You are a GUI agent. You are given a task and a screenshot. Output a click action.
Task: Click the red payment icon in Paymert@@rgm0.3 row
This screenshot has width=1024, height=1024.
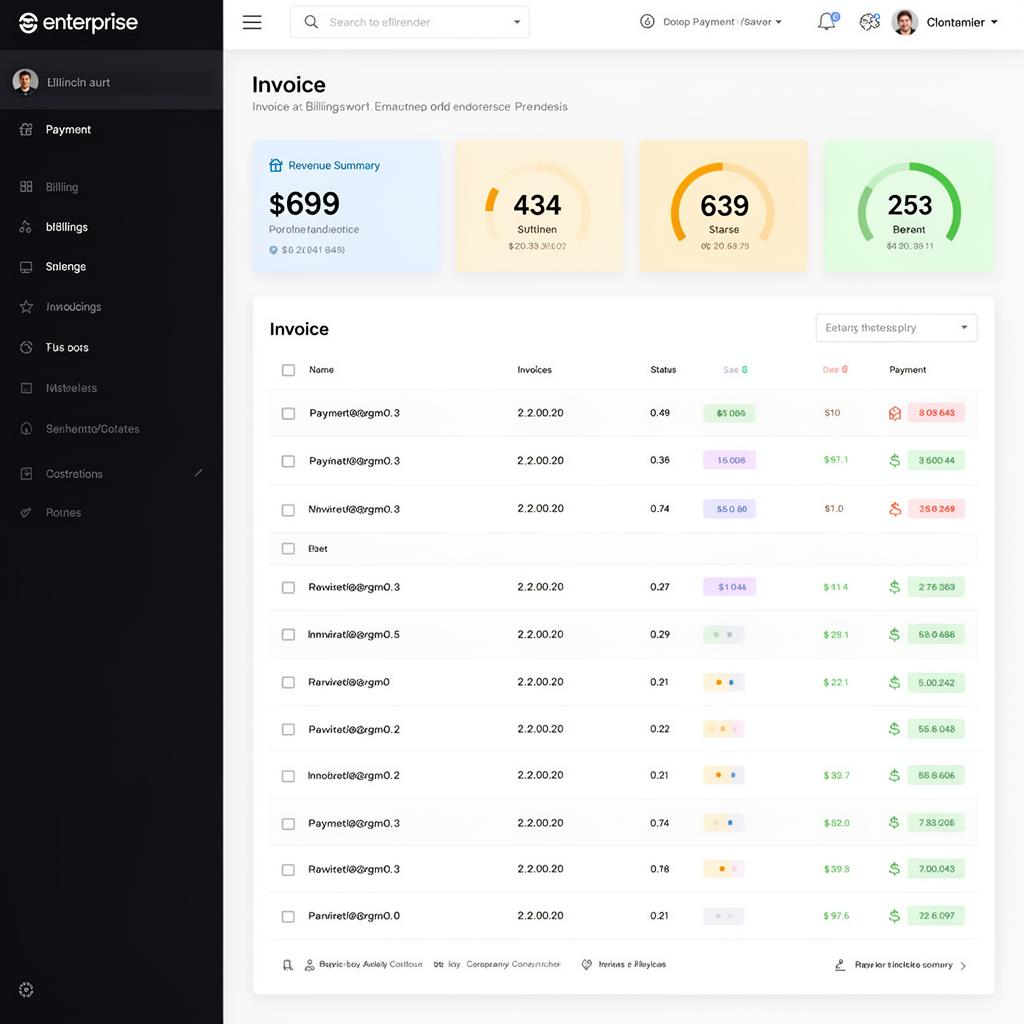[x=895, y=413]
